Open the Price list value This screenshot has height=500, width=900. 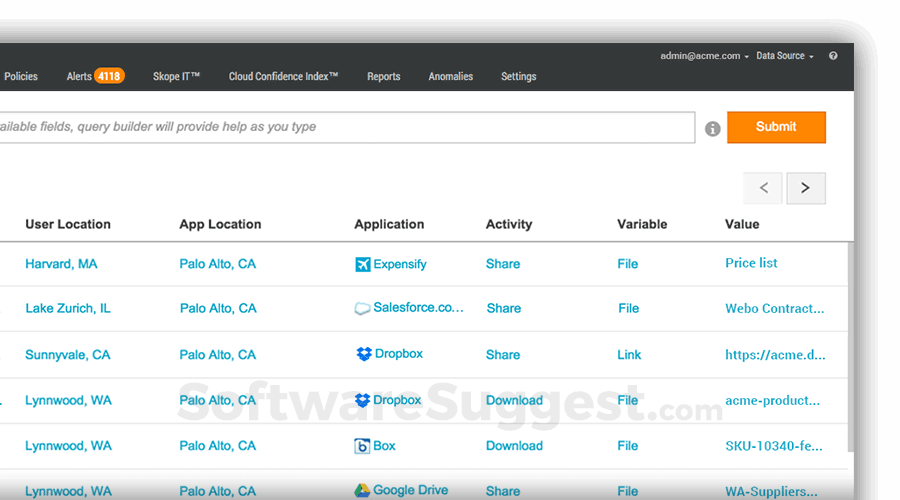[x=751, y=263]
